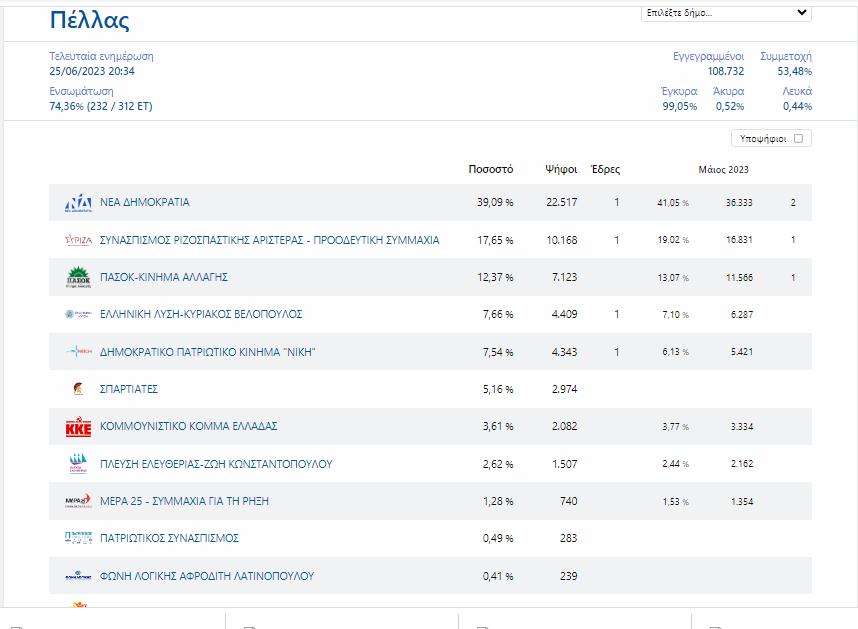Open the ΠΑΣΟΚ-ΚΙΝΗΜΑ ΑΛΛΑΓΗΣ link

(x=164, y=277)
